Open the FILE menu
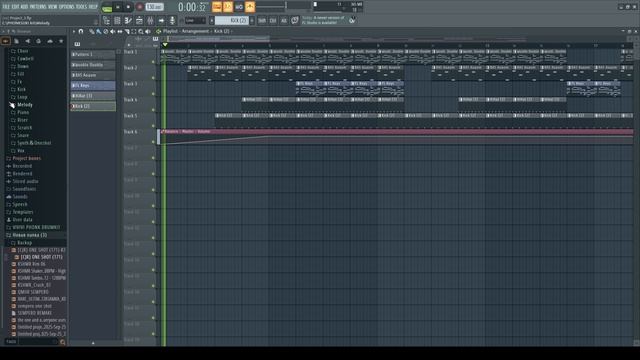This screenshot has width=640, height=360. [x=6, y=7]
